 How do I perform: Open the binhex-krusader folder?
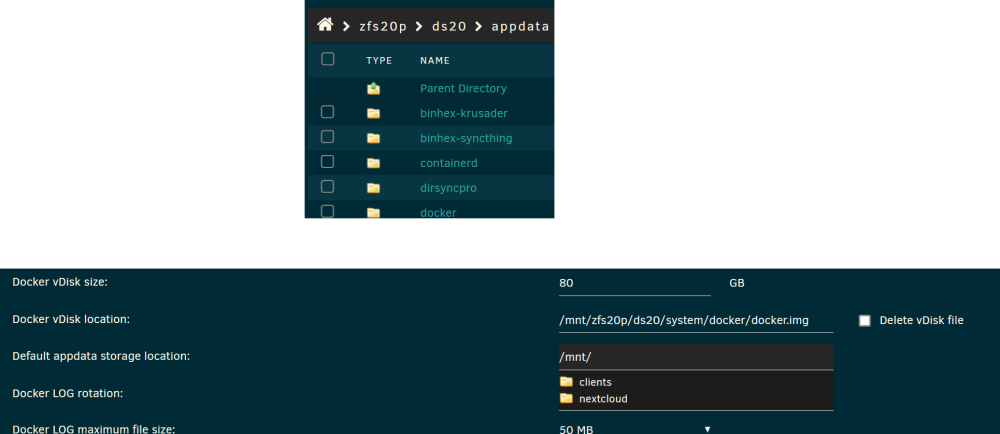[x=464, y=113]
